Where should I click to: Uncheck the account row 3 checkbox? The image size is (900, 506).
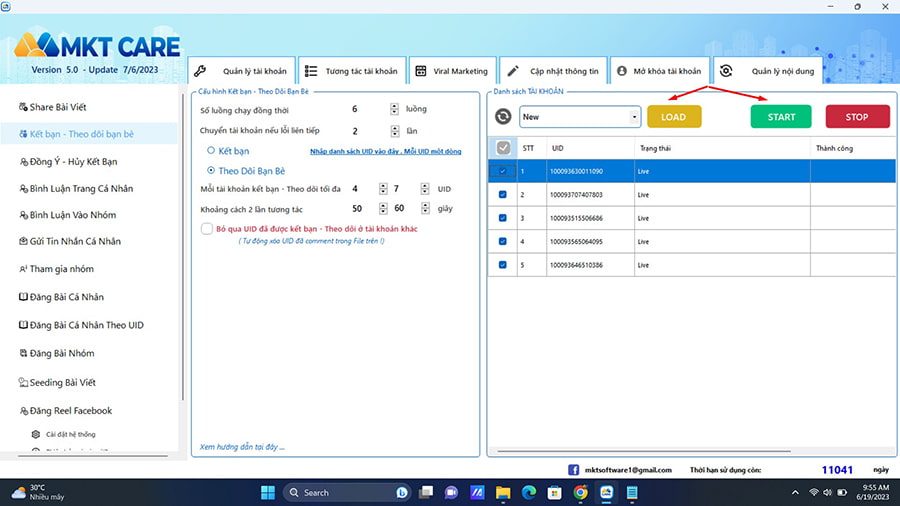tap(503, 218)
